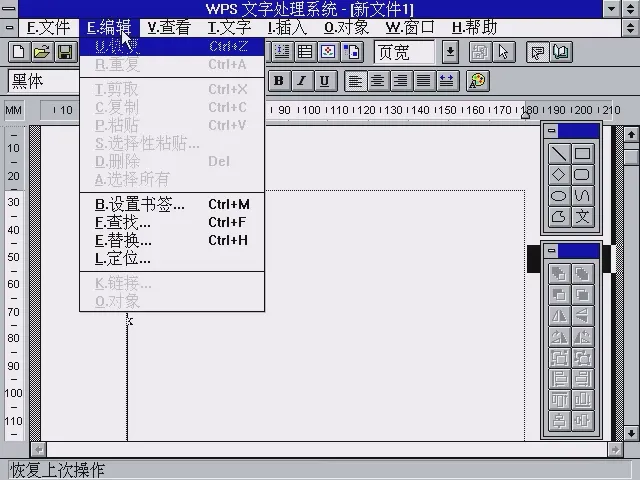Click the 黑体 font name box

point(44,81)
